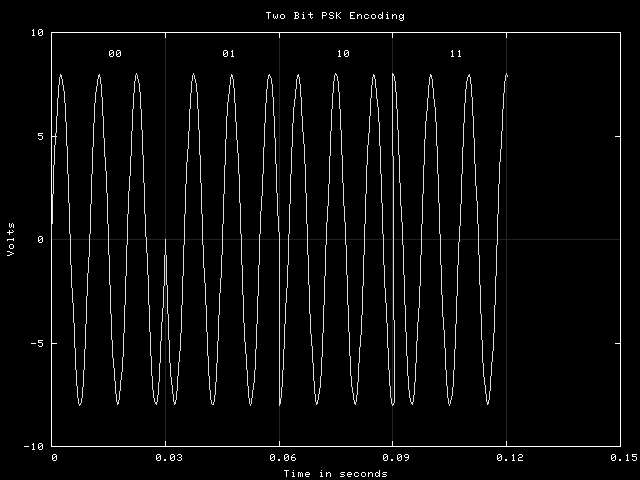The image size is (640, 480).
Task: Click the 0 y-axis tick label
Action: coord(40,240)
